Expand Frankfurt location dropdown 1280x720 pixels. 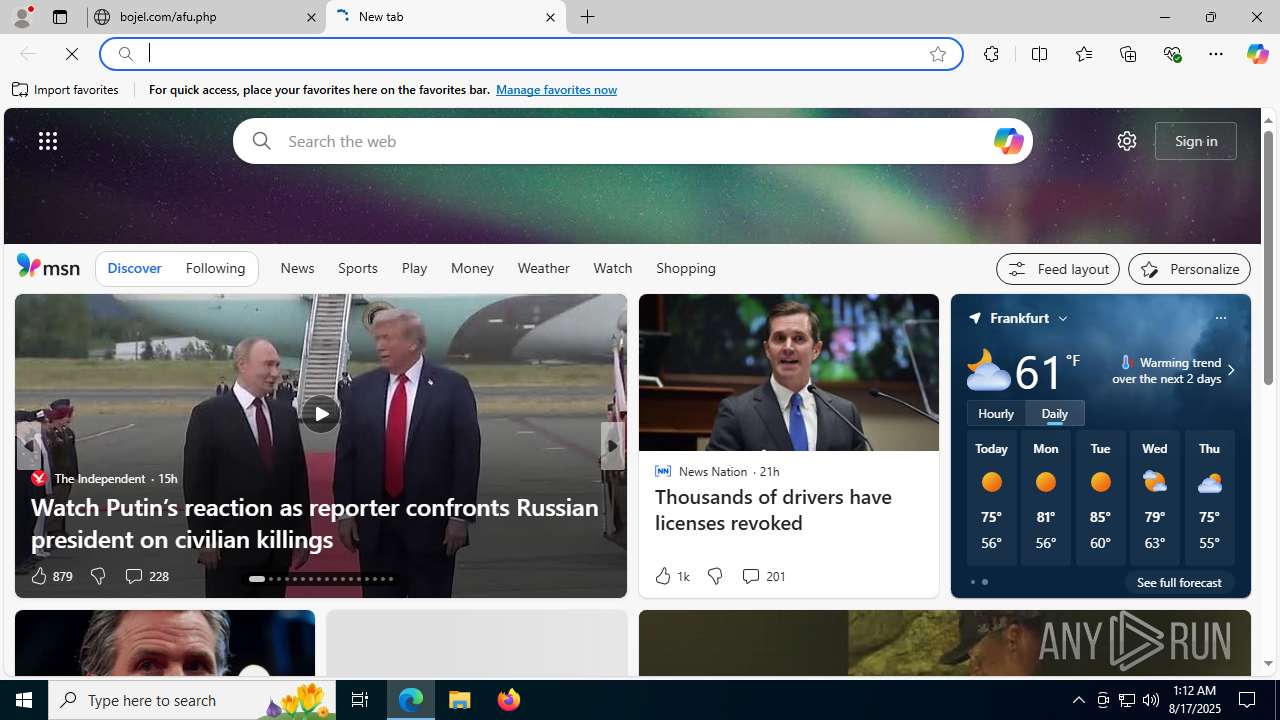(x=1063, y=318)
